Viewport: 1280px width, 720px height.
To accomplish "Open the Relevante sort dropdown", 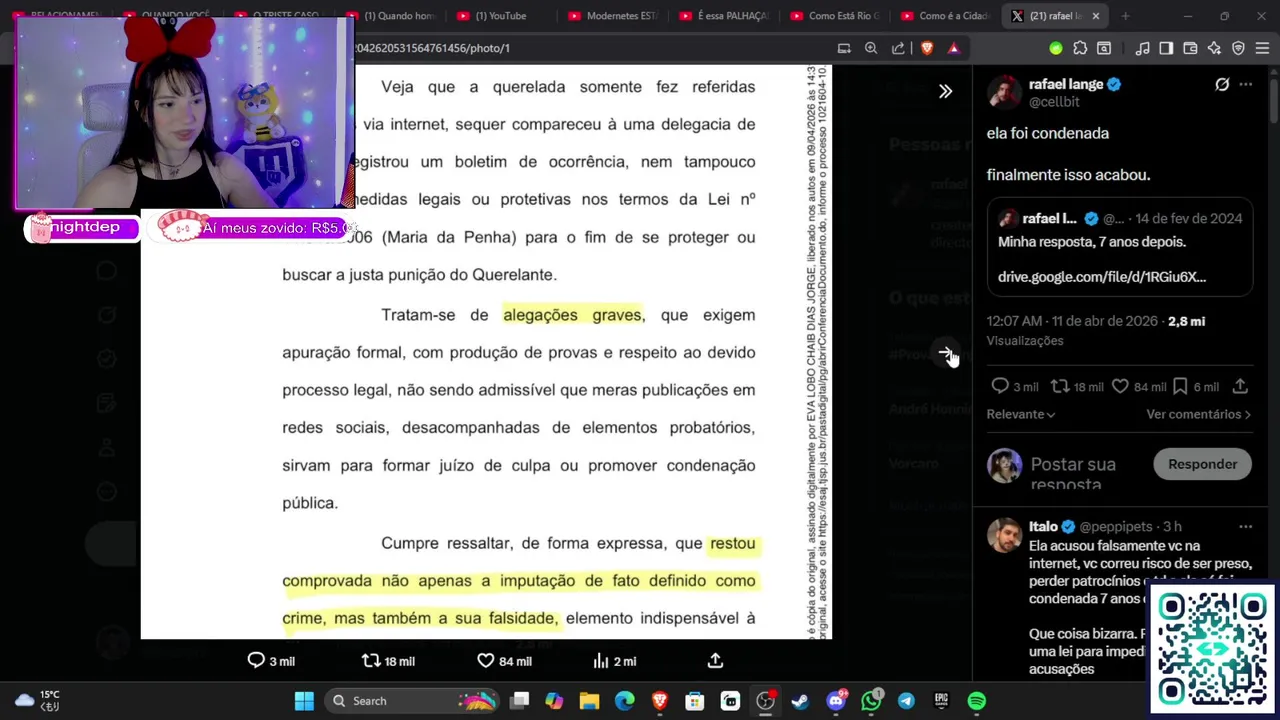I will tap(1021, 414).
